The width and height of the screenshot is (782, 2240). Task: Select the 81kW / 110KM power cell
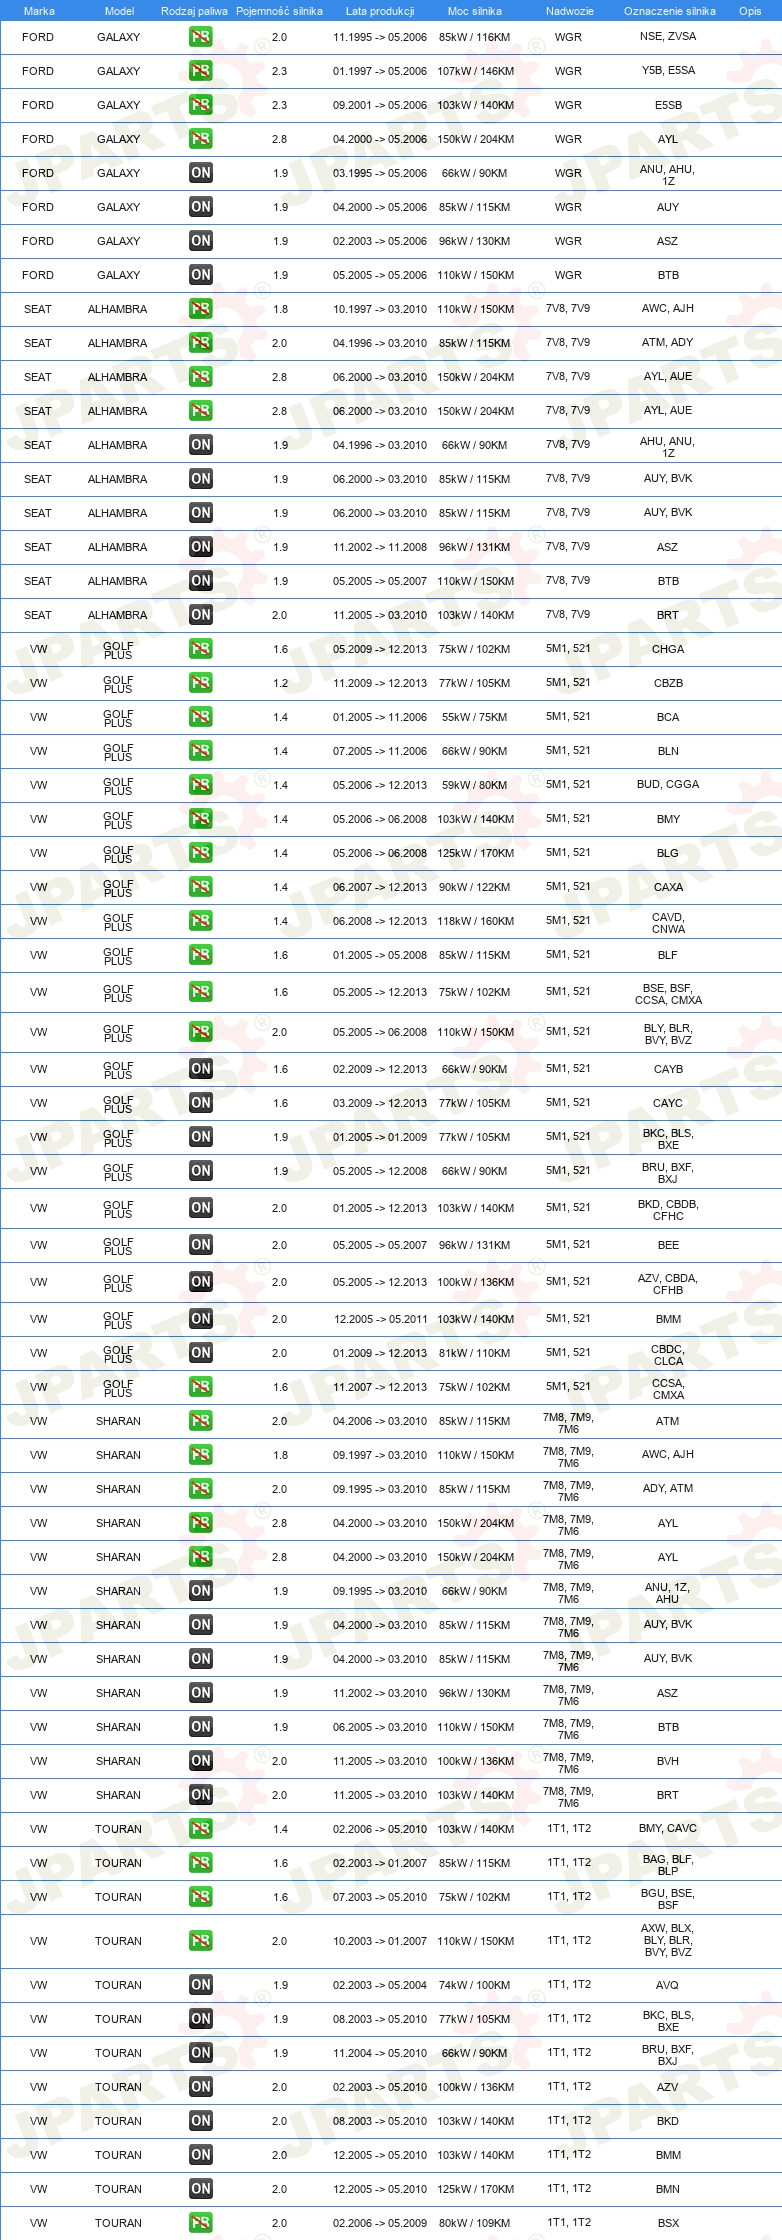click(x=475, y=1353)
